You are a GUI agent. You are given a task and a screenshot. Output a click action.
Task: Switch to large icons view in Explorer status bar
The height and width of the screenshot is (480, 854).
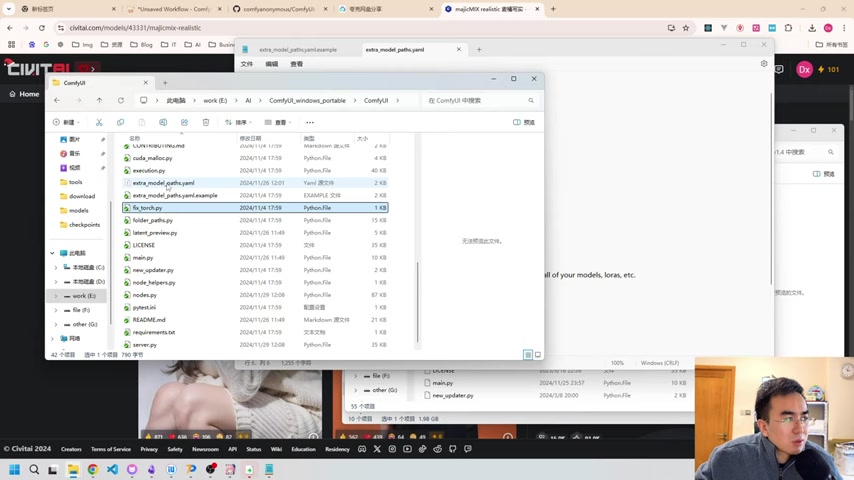pos(538,355)
